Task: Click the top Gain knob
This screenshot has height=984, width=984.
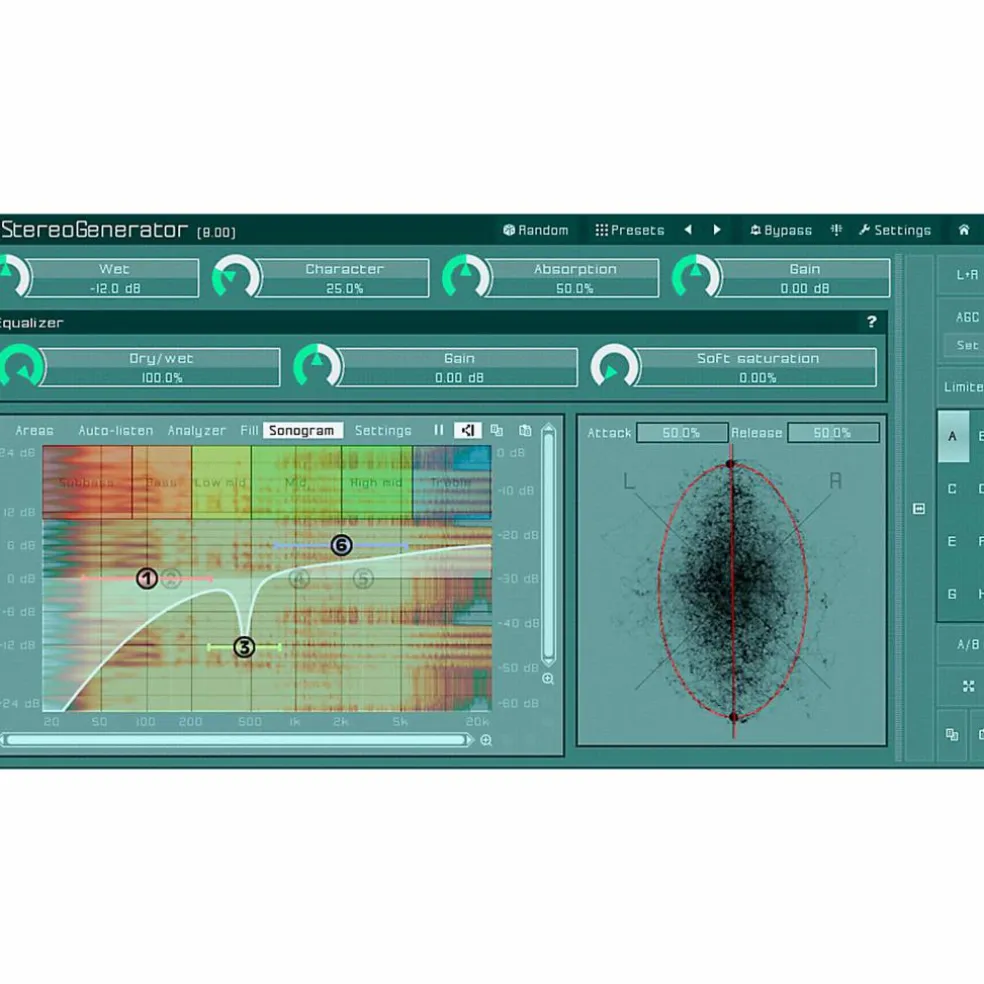Action: tap(695, 277)
